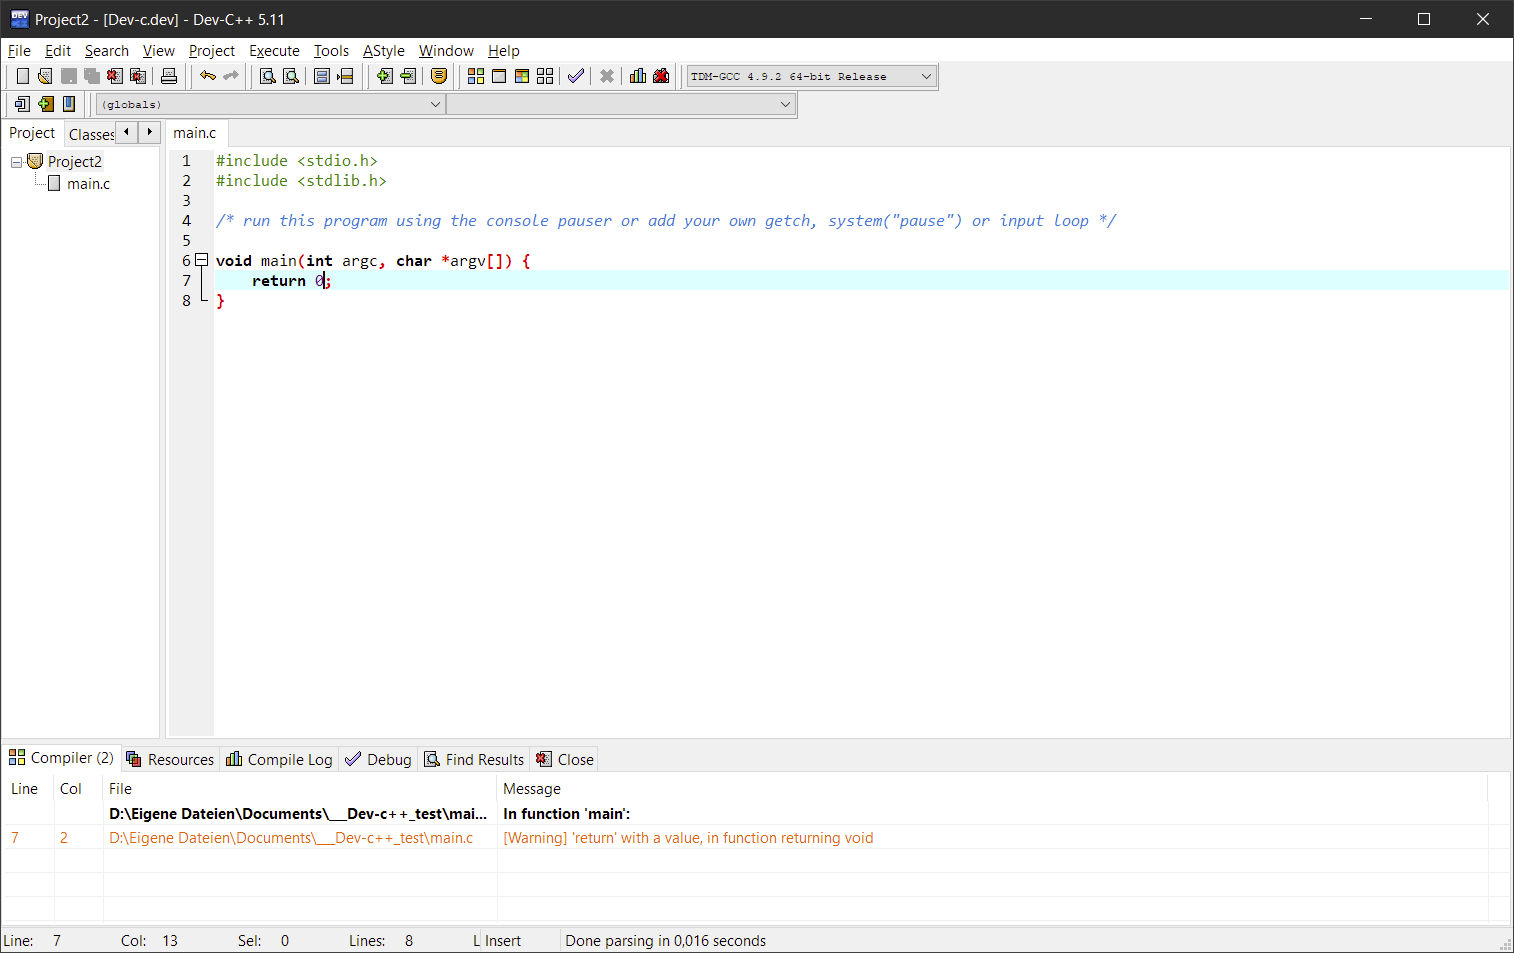This screenshot has width=1514, height=953.
Task: Open the Edit menu
Action: click(x=58, y=51)
